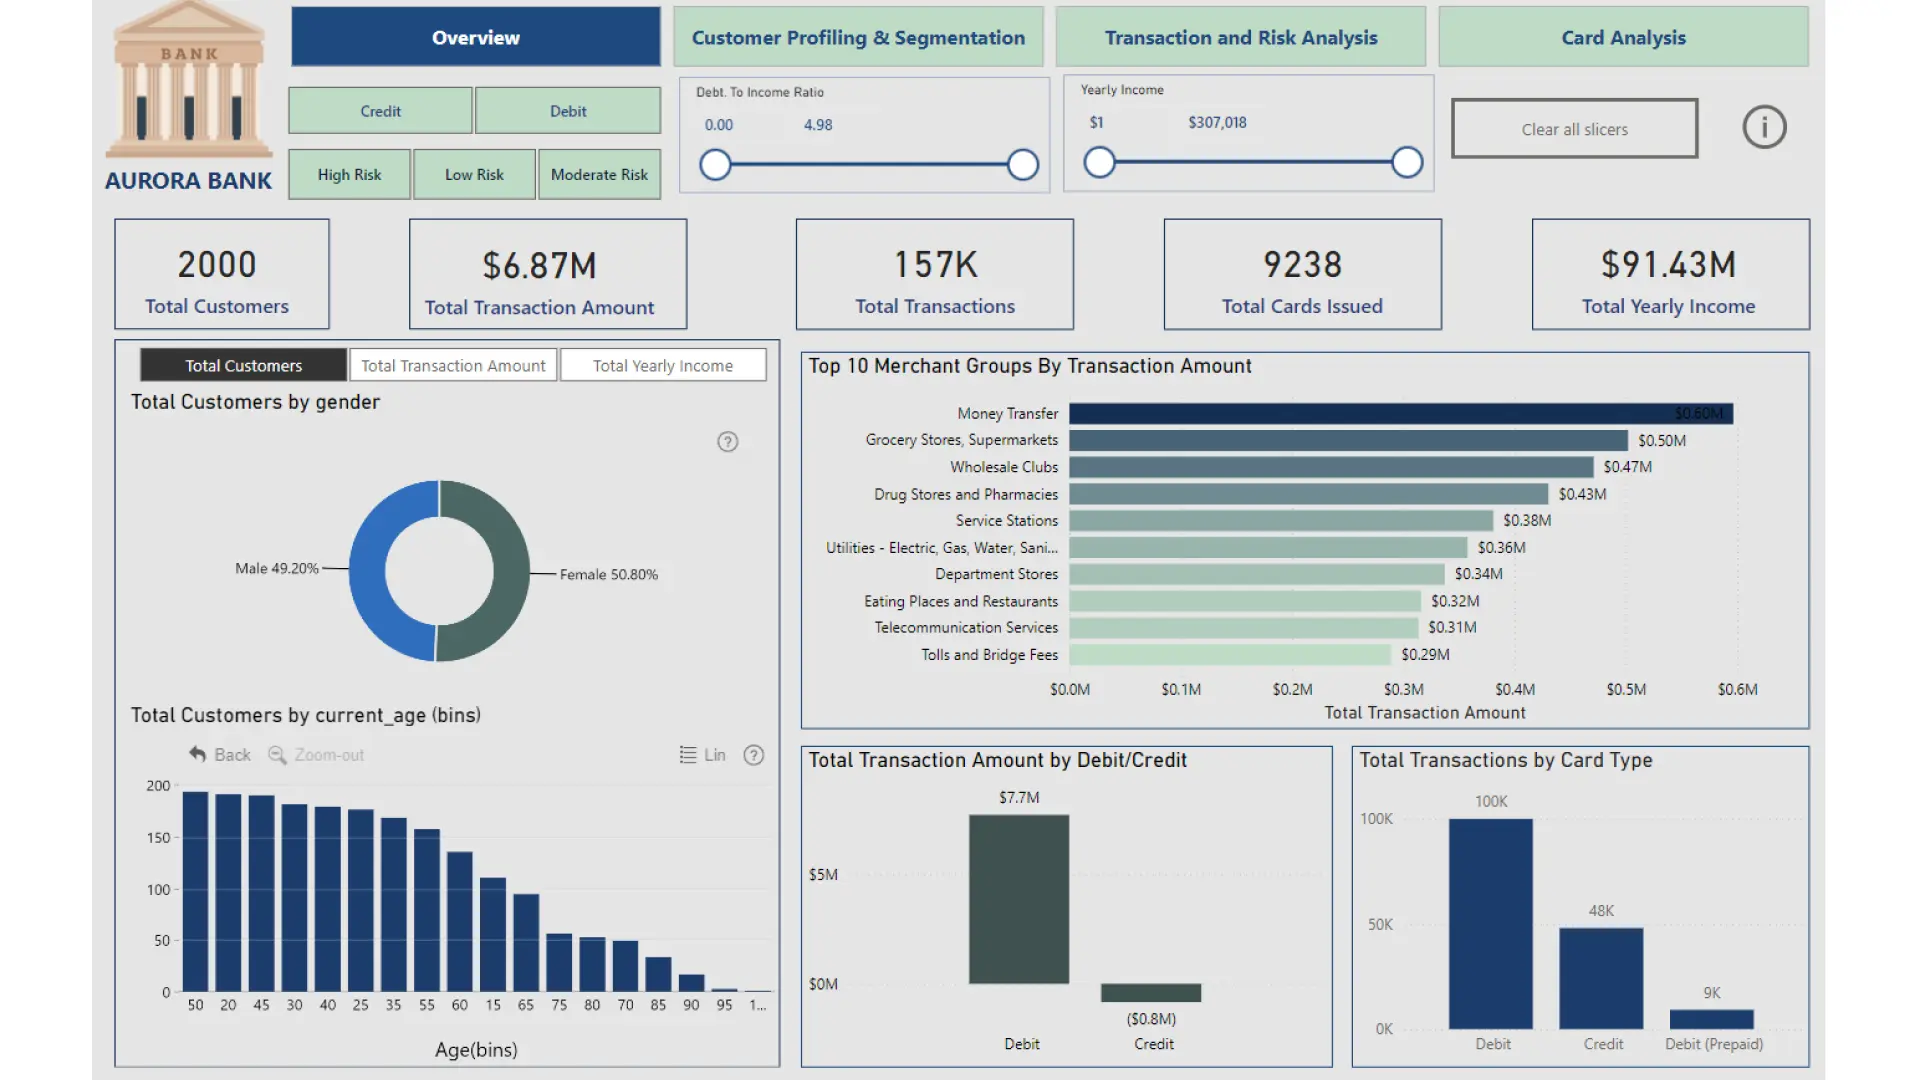Click Zoom-out magnifier on age chart

(x=277, y=755)
